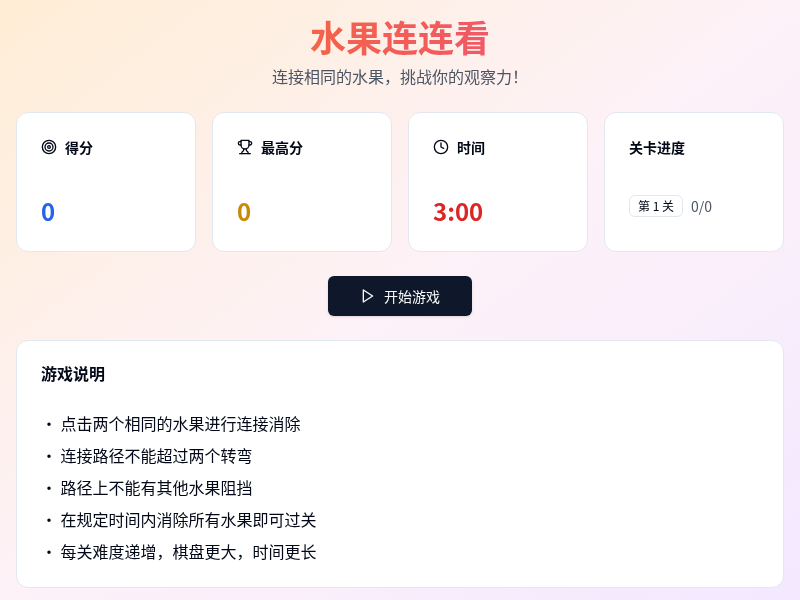
Task: Click instruction 连接路径不能超过两个转弯
Action: (x=157, y=456)
